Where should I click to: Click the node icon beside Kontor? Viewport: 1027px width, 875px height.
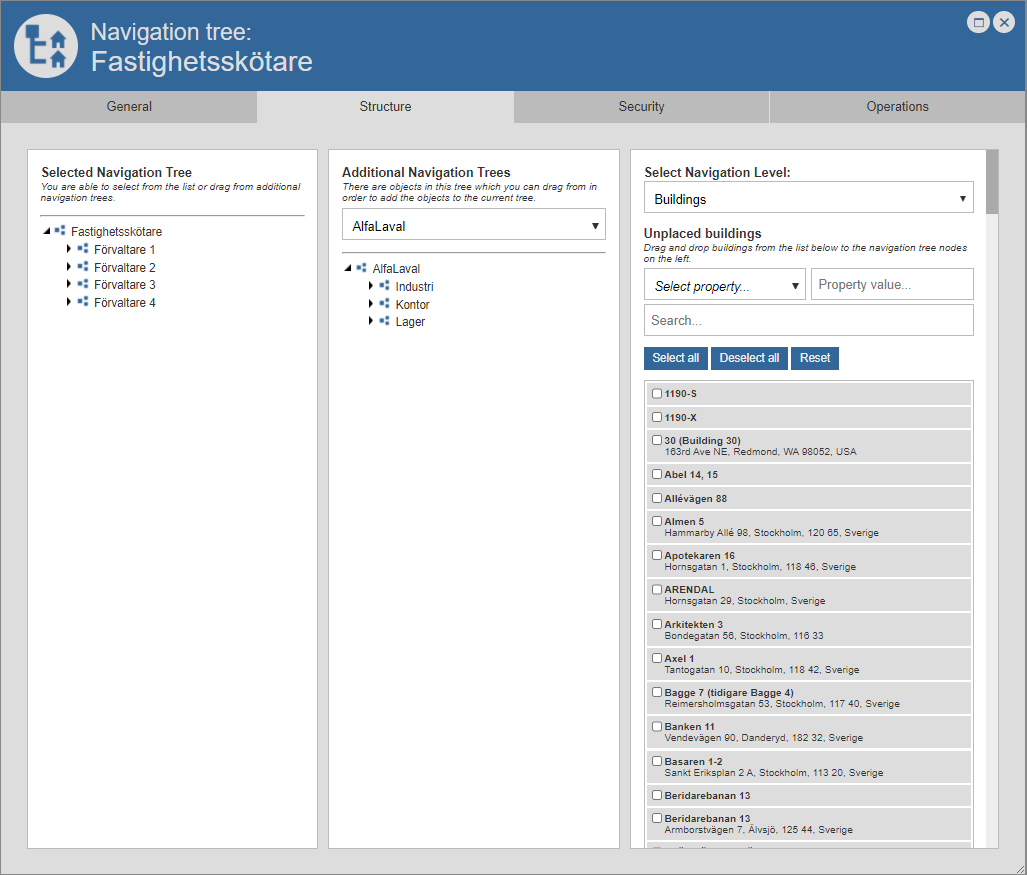pos(384,303)
